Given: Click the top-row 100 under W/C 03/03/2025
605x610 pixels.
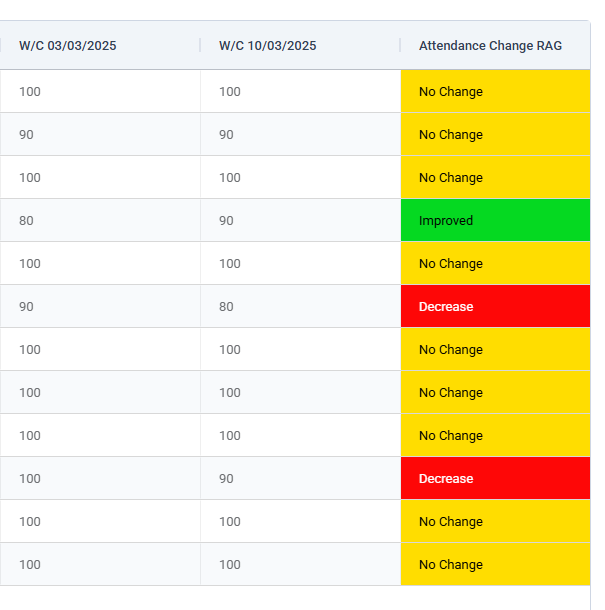Looking at the screenshot, I should click(30, 92).
